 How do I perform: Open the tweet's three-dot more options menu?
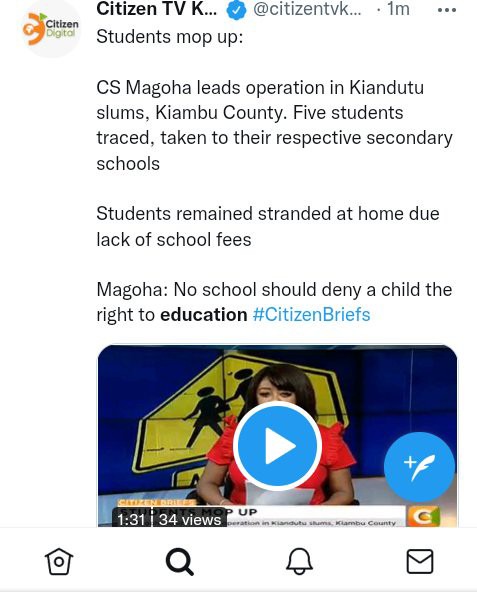(x=447, y=10)
